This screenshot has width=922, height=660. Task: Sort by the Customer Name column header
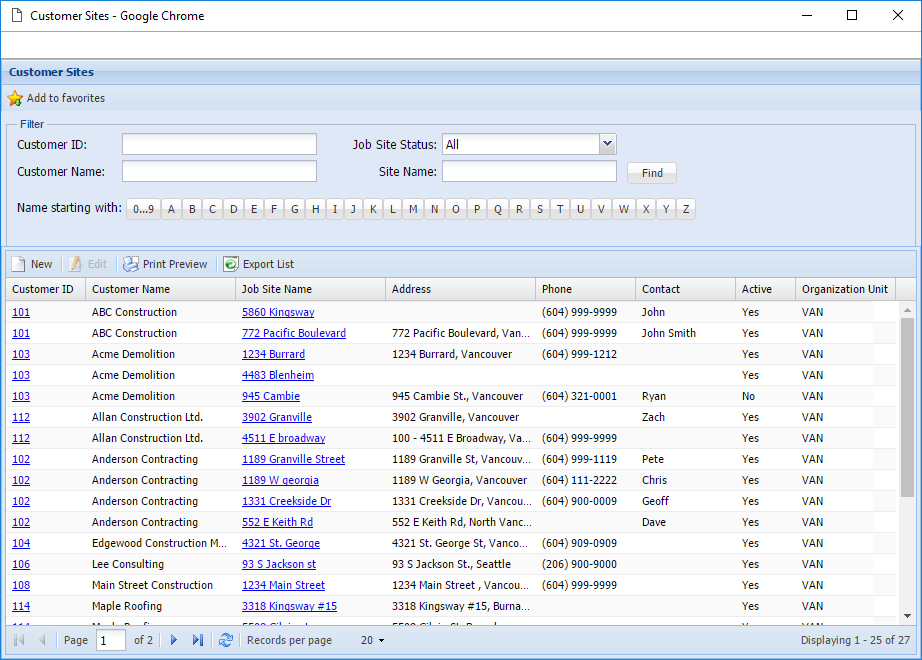pos(131,289)
